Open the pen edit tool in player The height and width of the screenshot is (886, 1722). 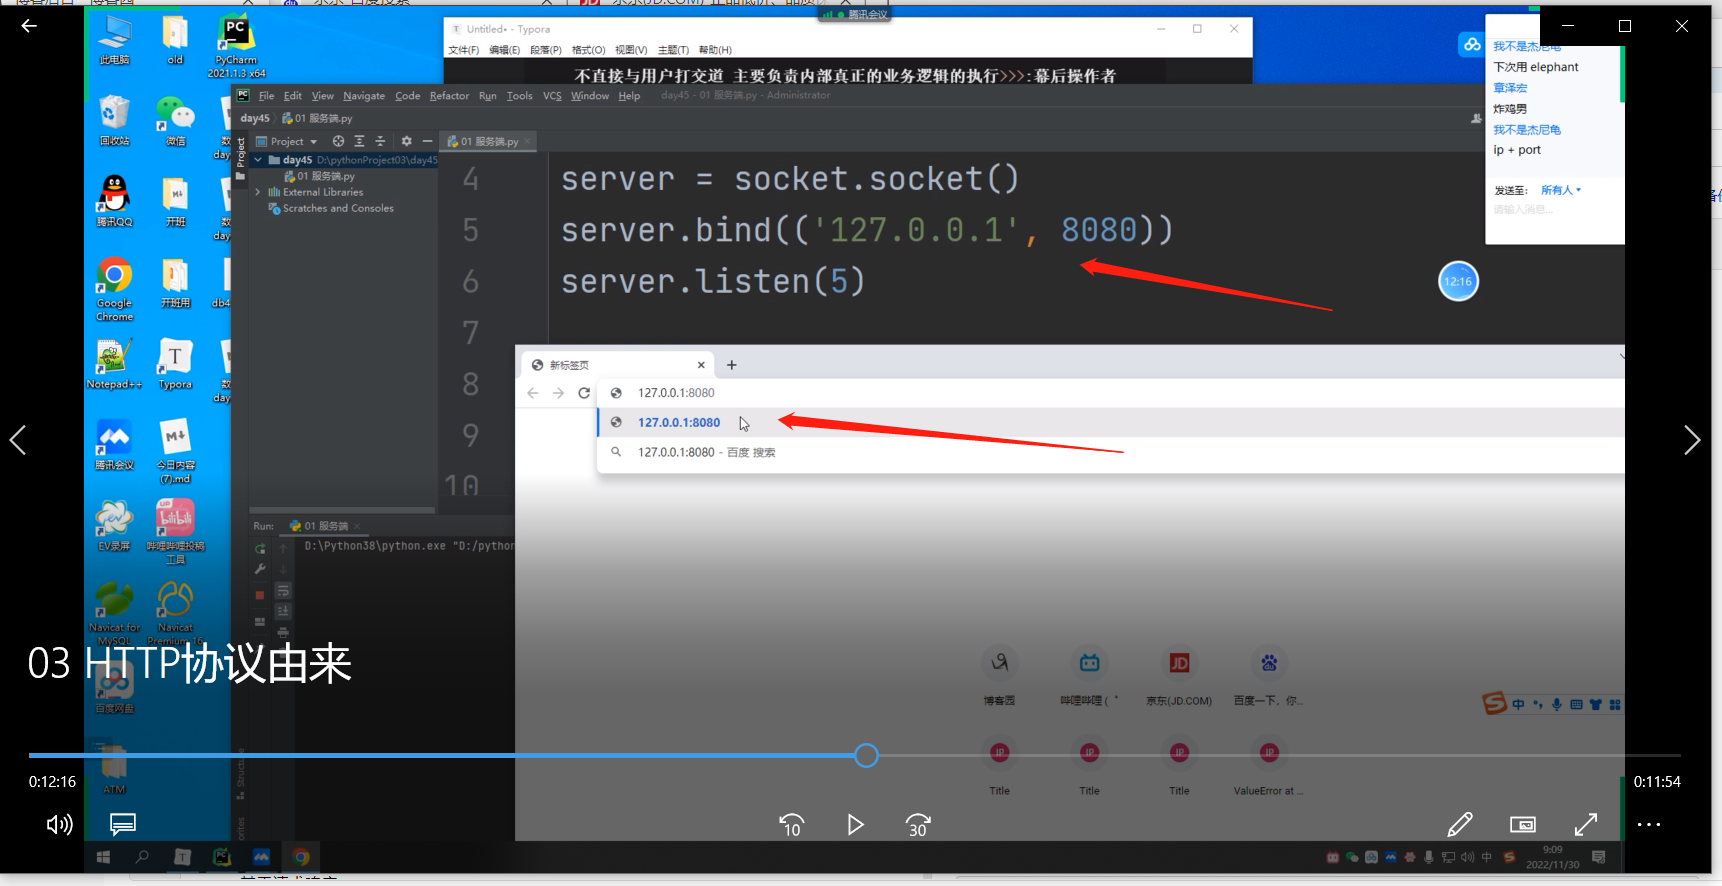[x=1460, y=824]
